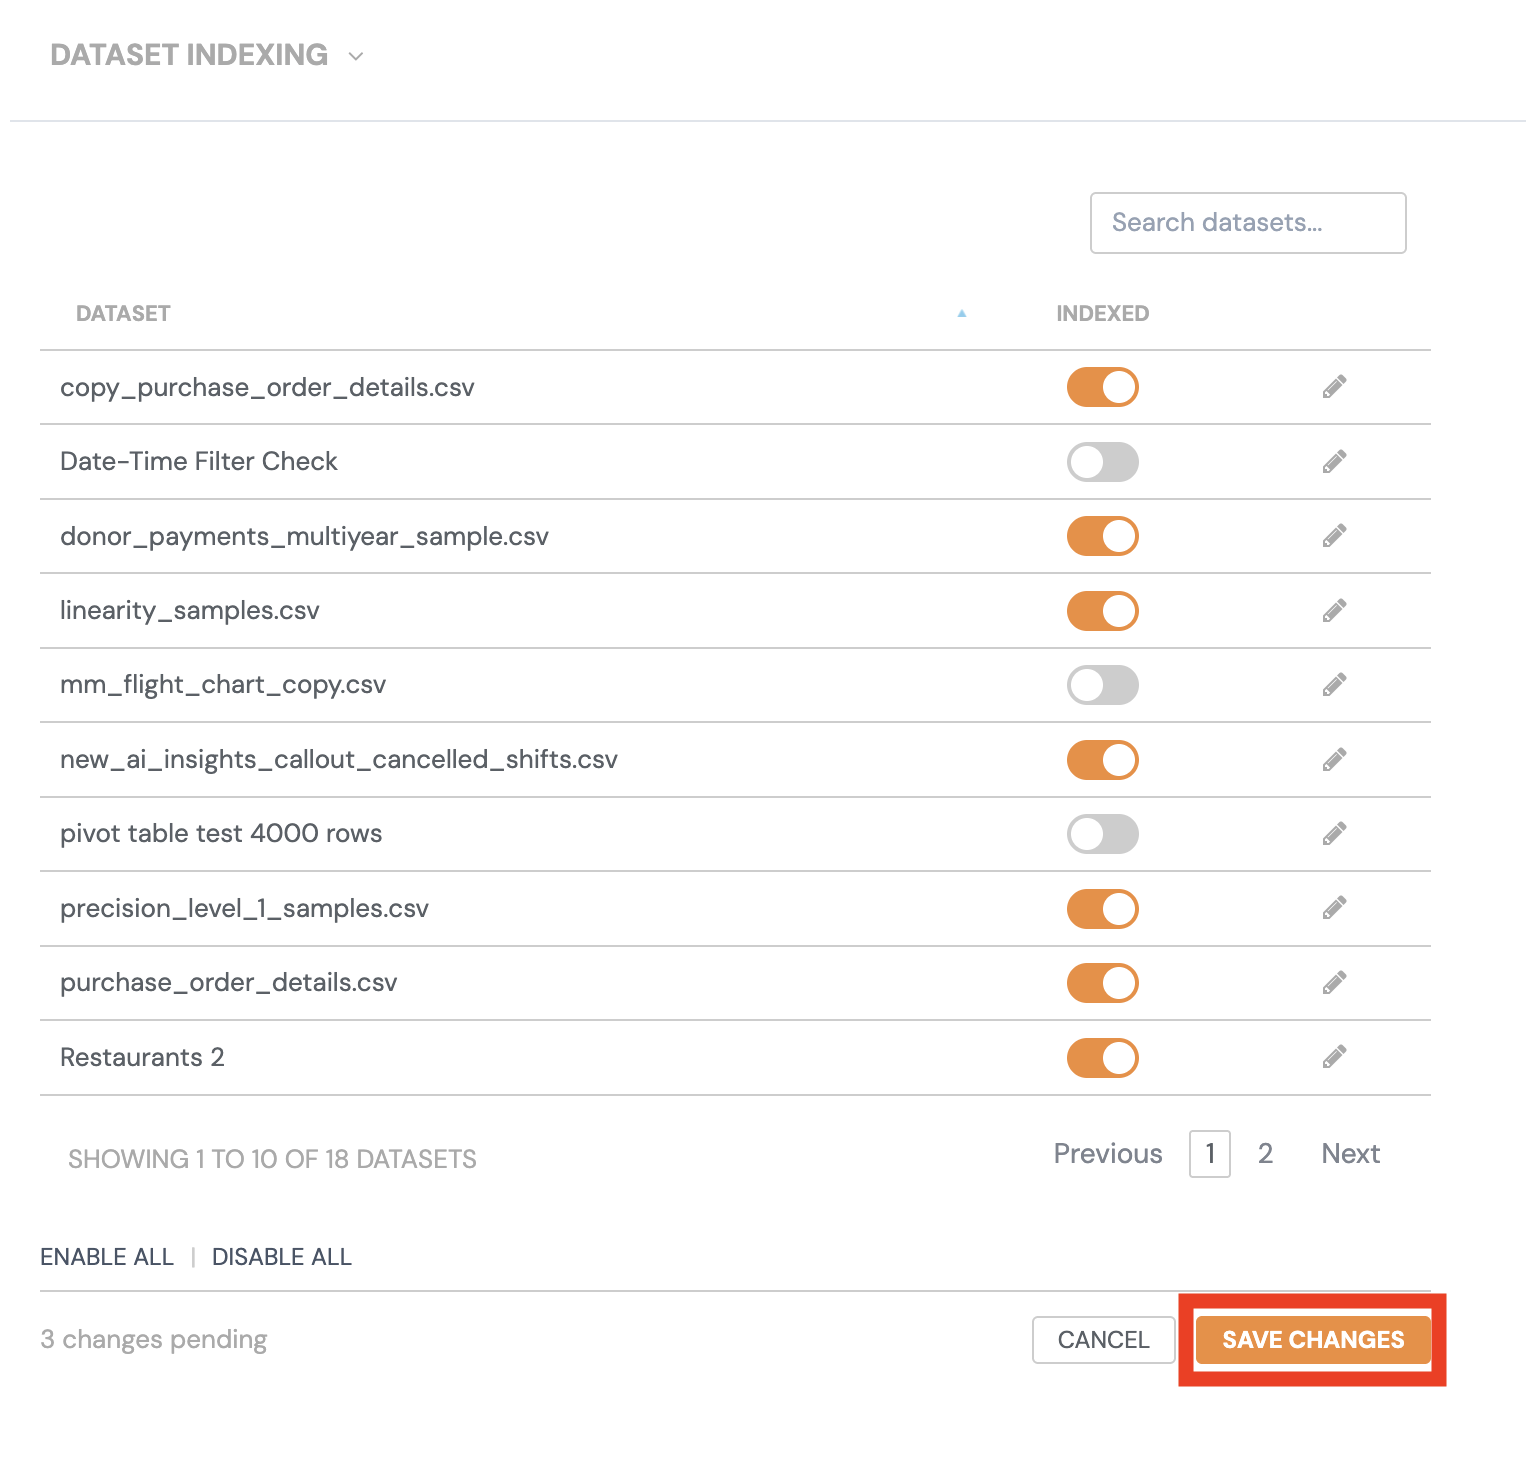Disable indexing for copy_purchase_order_details.csv
This screenshot has width=1526, height=1460.
[x=1102, y=387]
